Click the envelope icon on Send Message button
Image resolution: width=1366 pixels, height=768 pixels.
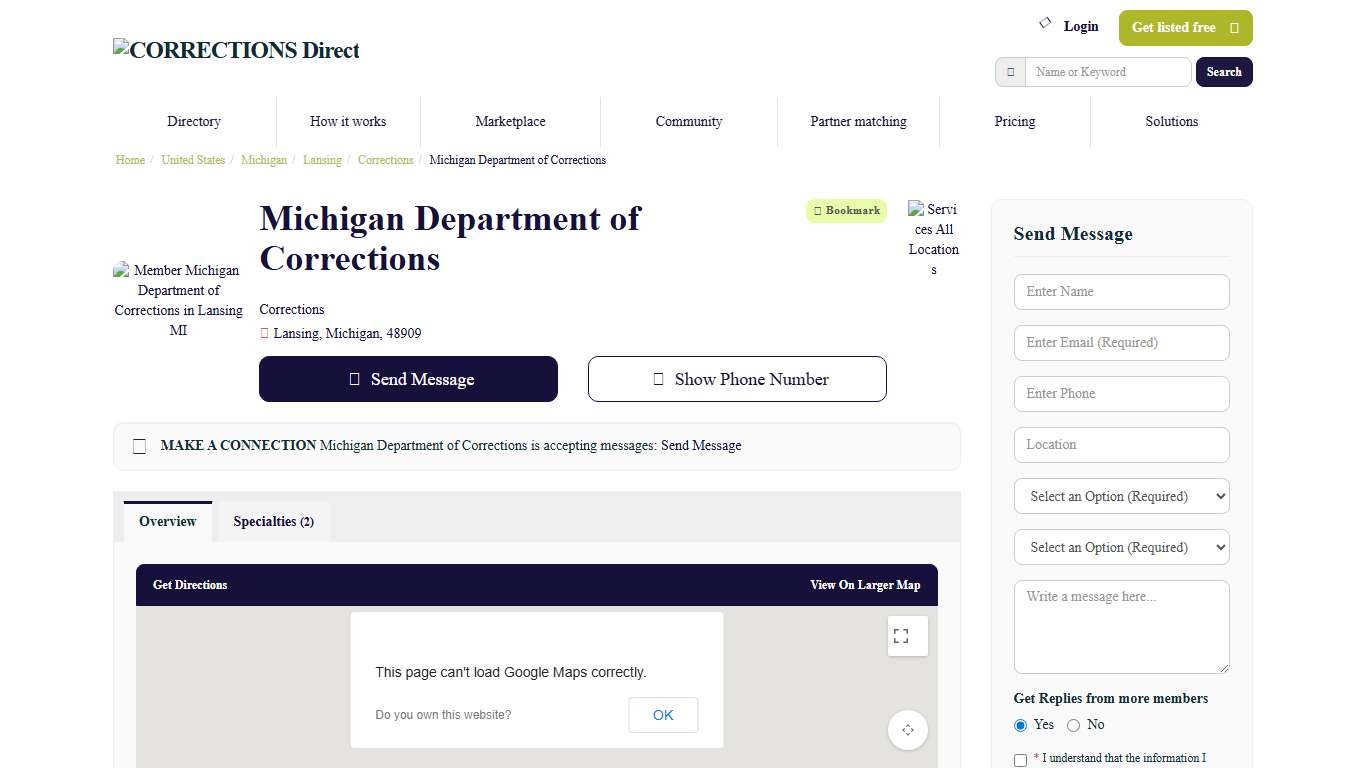point(353,379)
